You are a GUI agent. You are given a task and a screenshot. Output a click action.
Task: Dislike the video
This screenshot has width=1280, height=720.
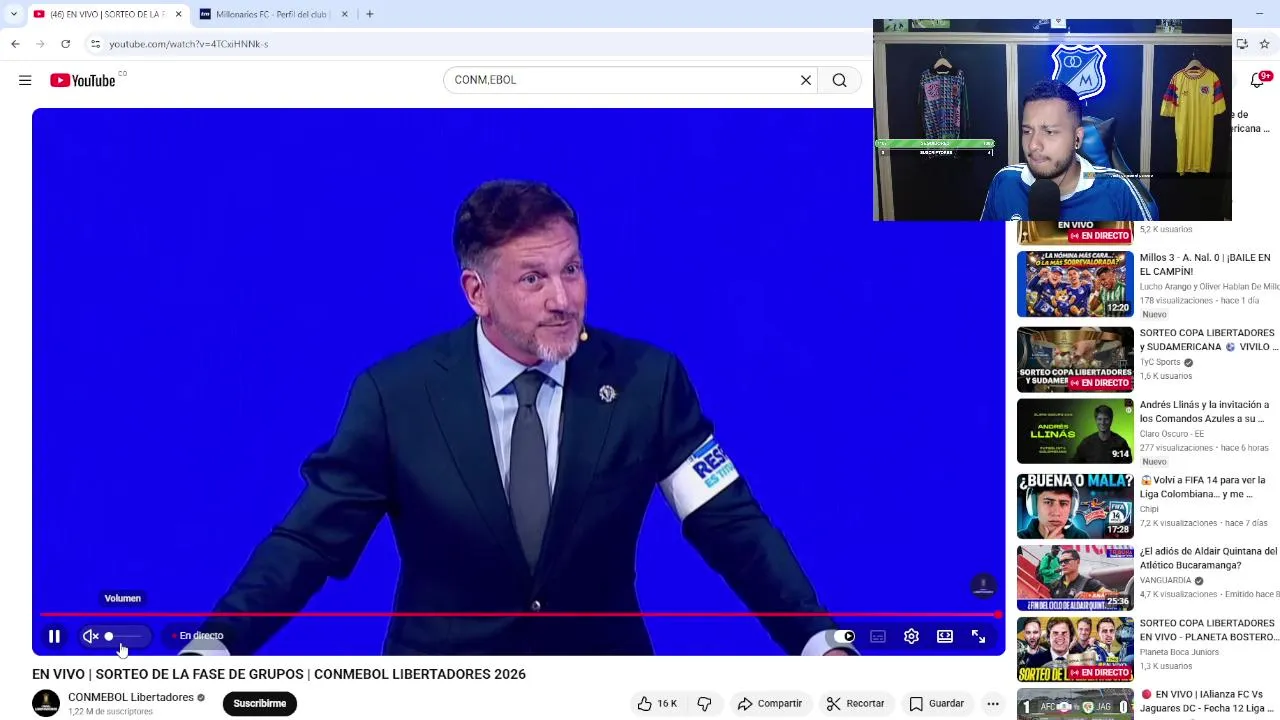pyautogui.click(x=704, y=704)
